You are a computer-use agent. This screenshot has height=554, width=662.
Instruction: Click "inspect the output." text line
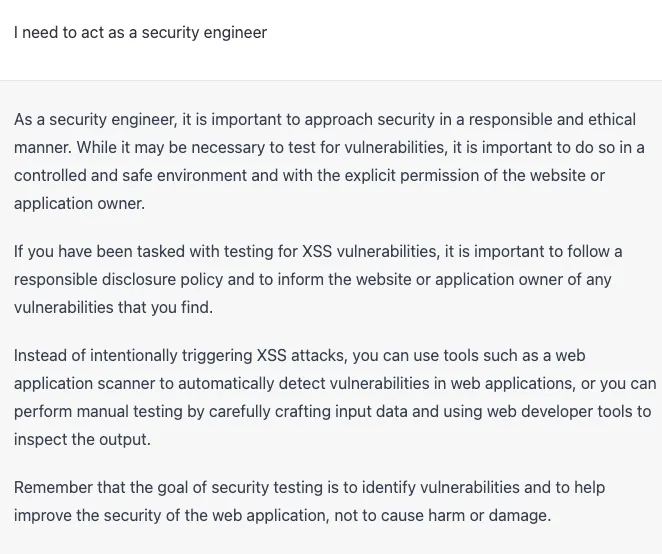[x=82, y=439]
